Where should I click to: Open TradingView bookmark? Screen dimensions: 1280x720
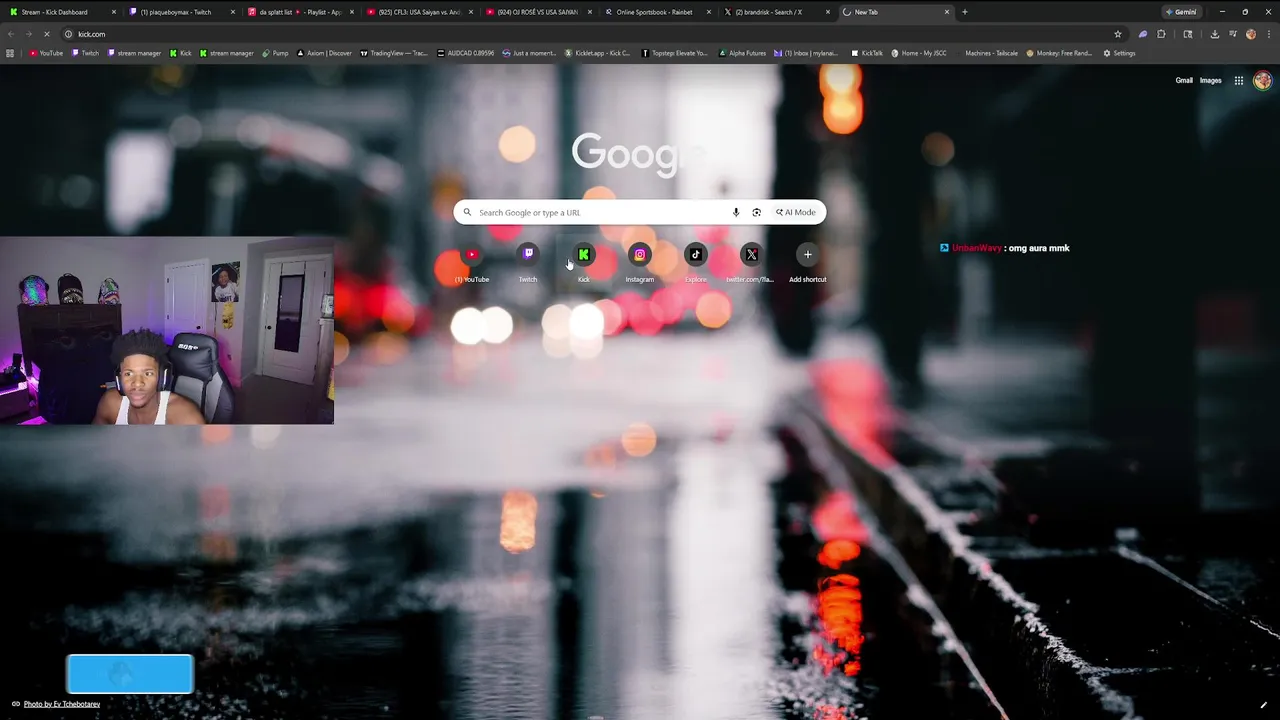tap(394, 53)
